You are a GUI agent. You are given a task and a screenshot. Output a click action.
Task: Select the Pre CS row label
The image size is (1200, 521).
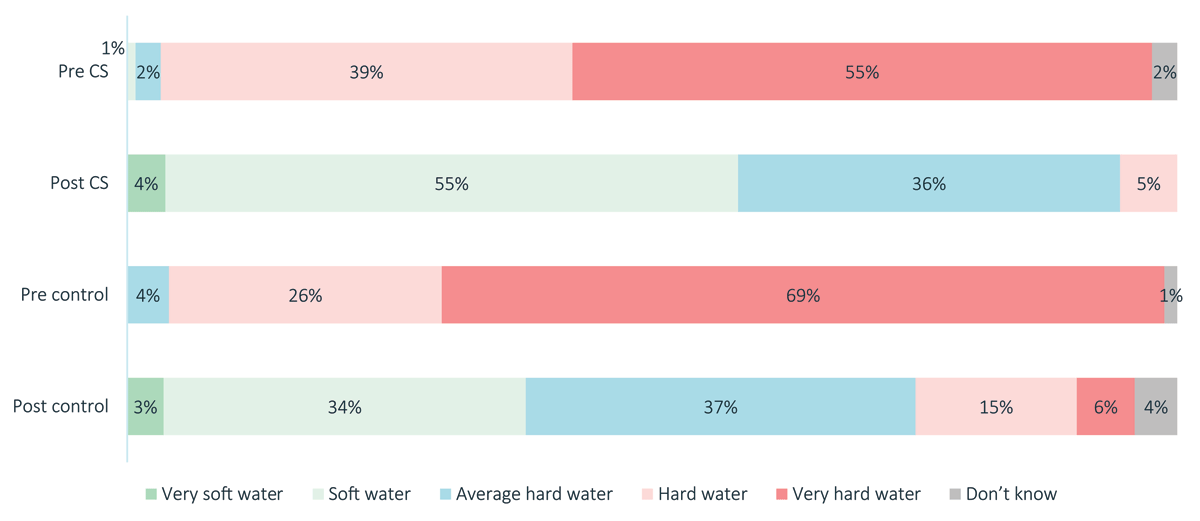83,72
